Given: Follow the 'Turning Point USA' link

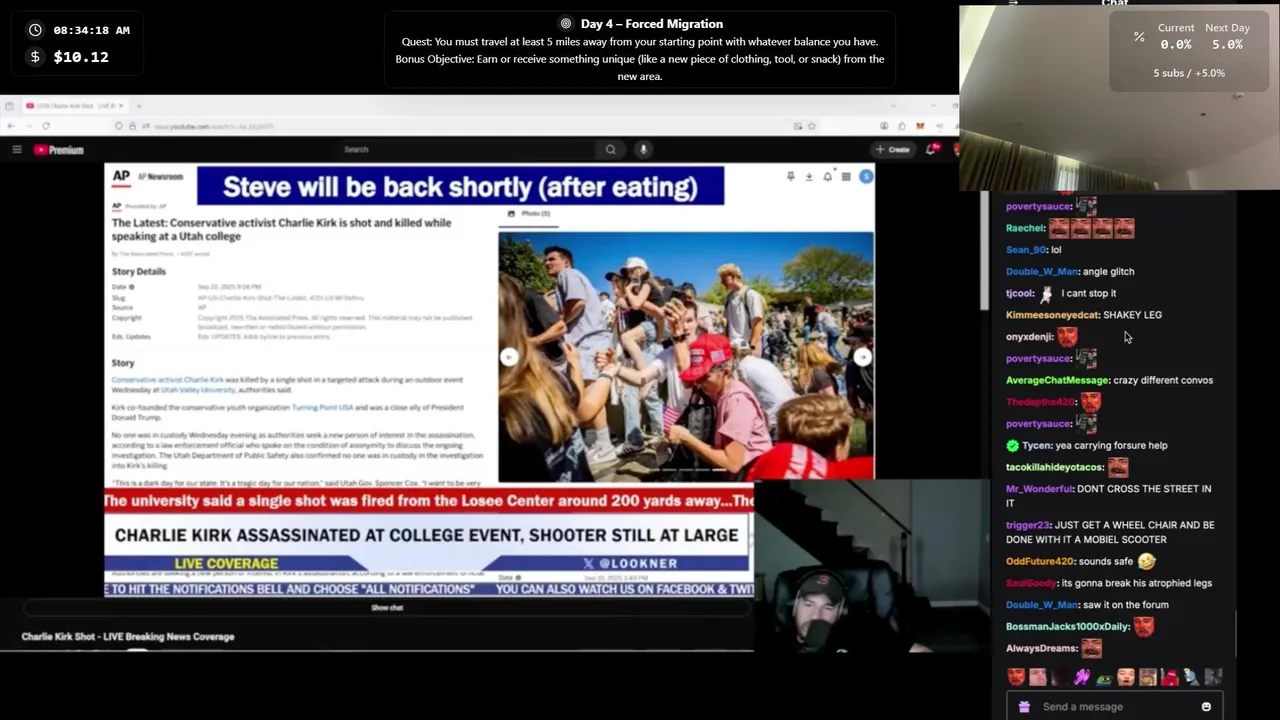Looking at the screenshot, I should click(322, 408).
